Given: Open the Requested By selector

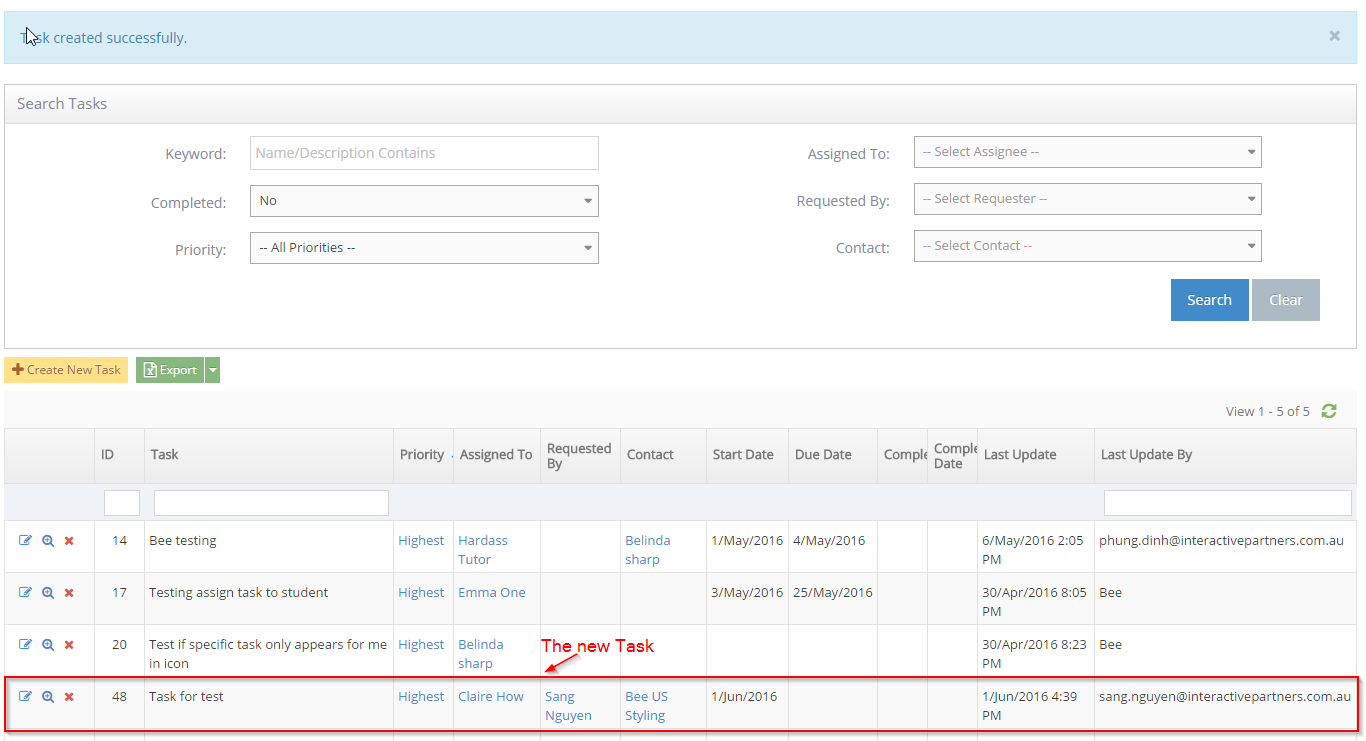Looking at the screenshot, I should point(1087,199).
